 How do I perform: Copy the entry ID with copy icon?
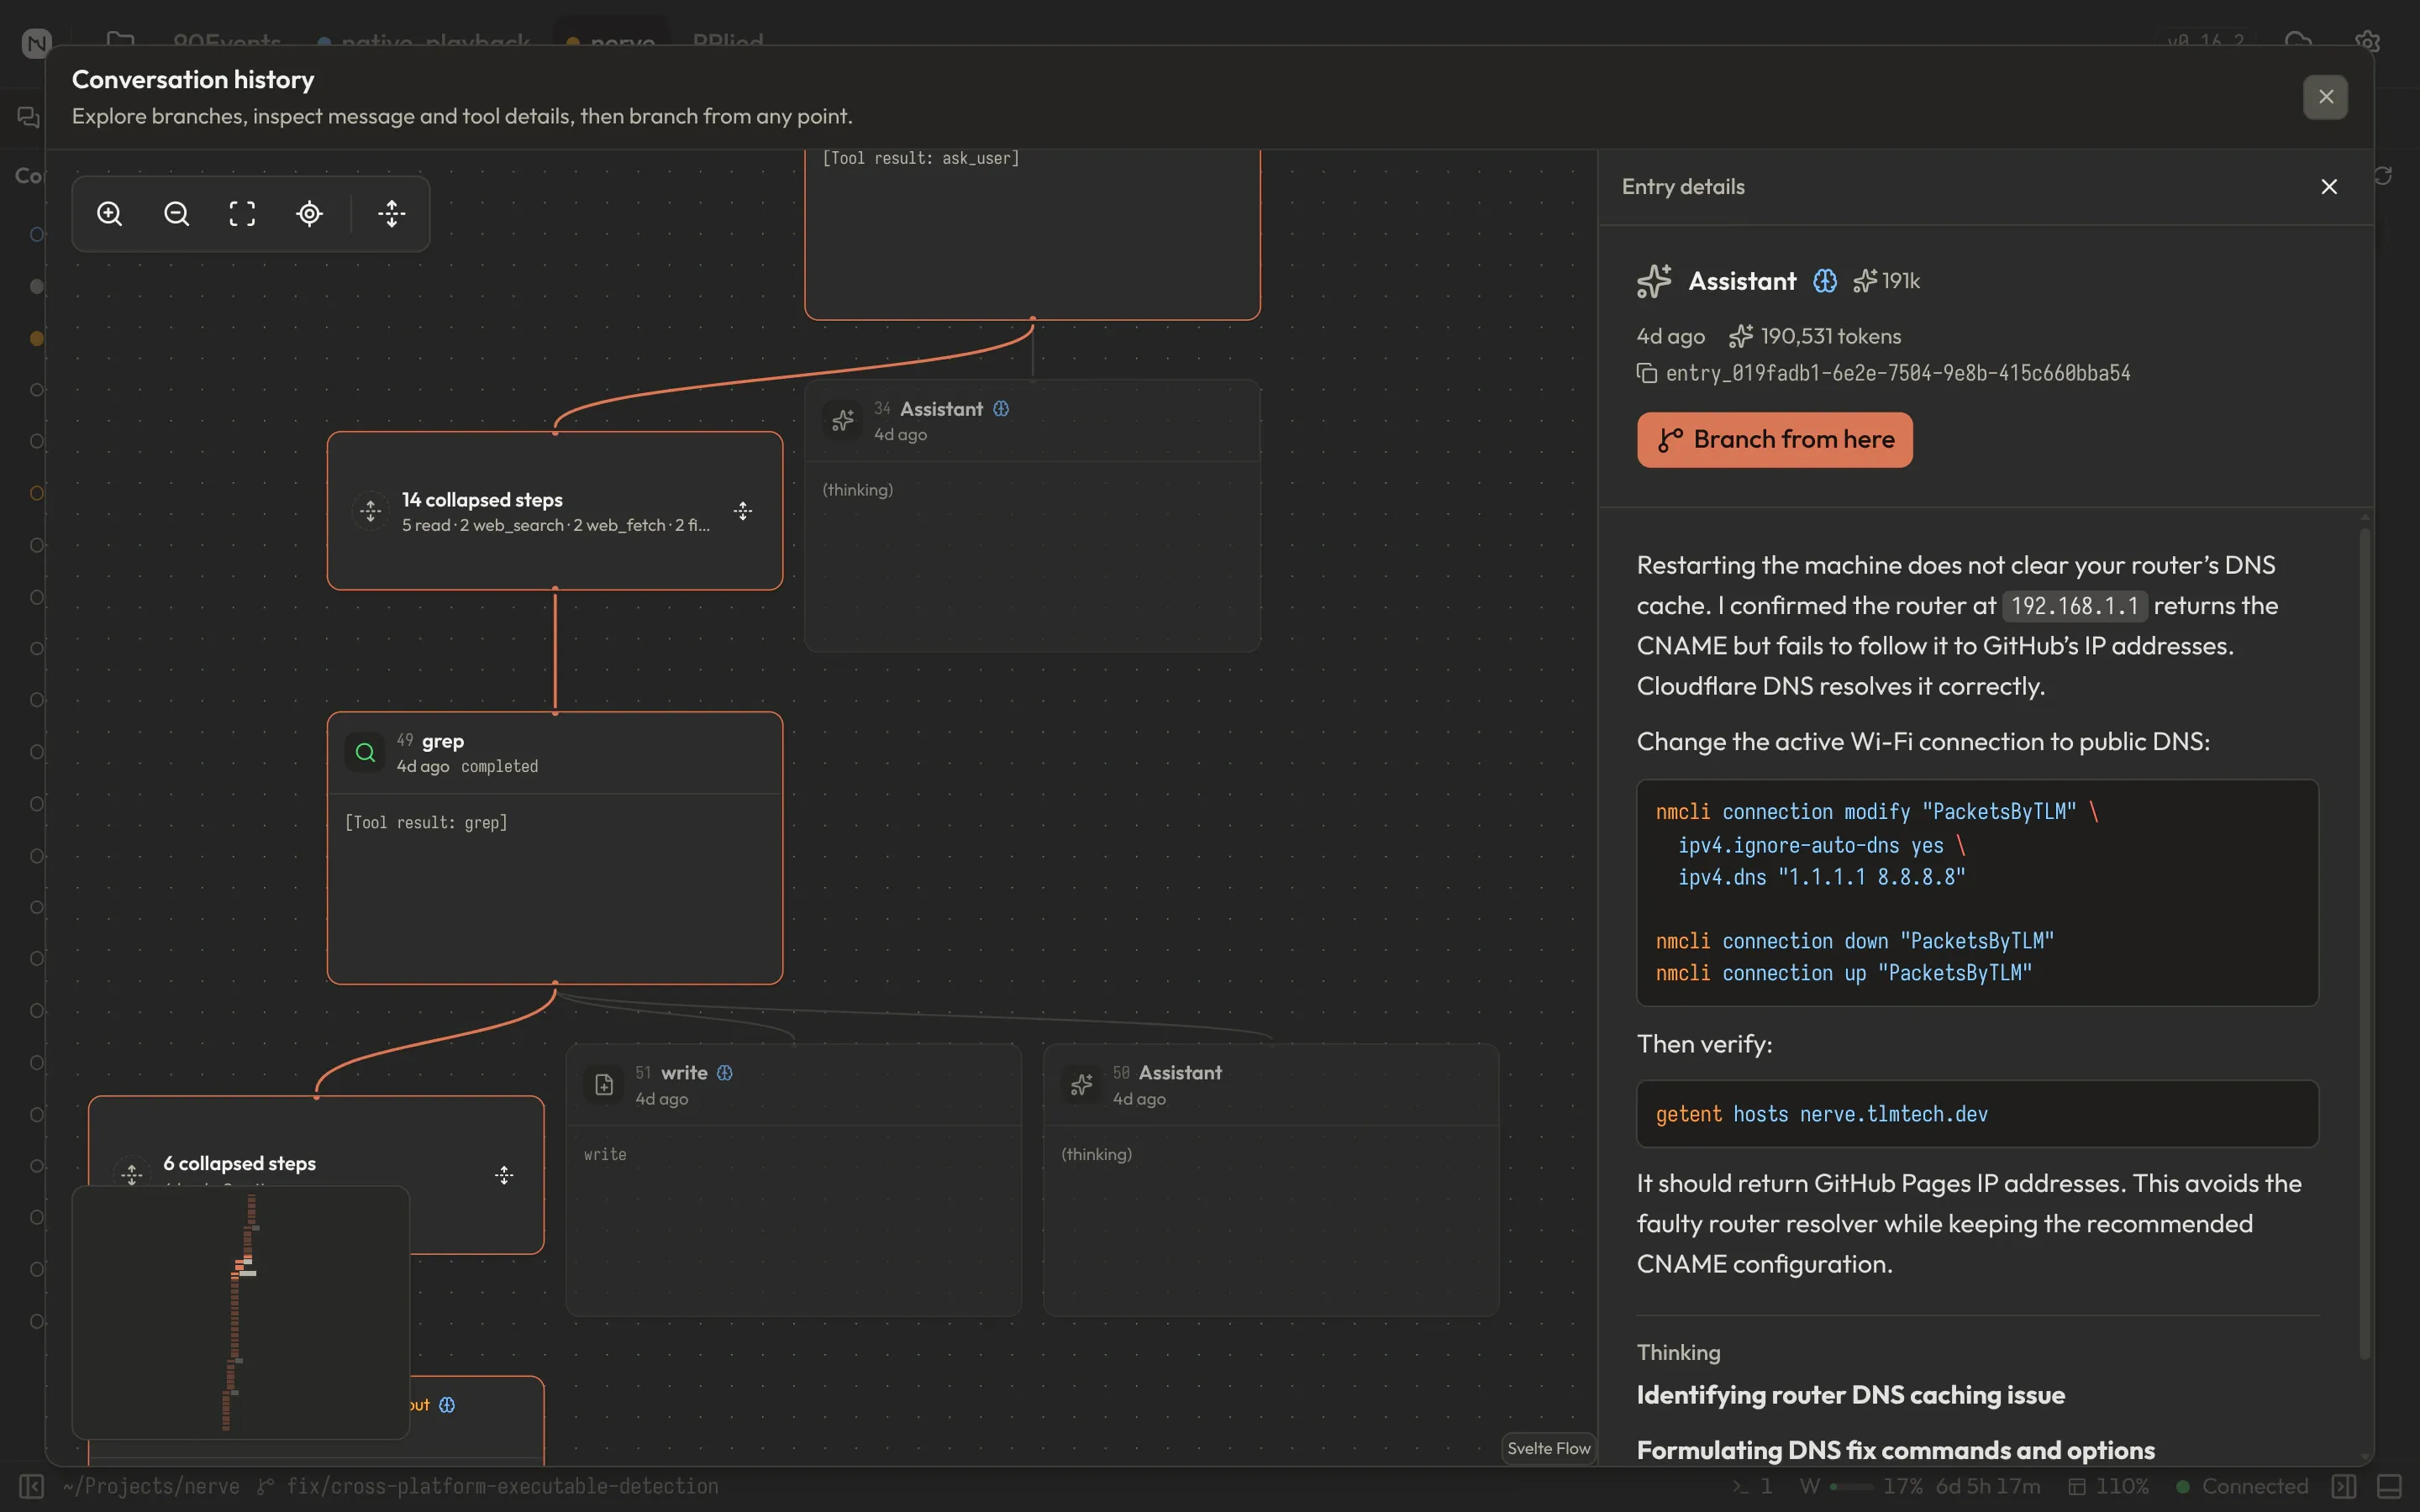(1646, 373)
